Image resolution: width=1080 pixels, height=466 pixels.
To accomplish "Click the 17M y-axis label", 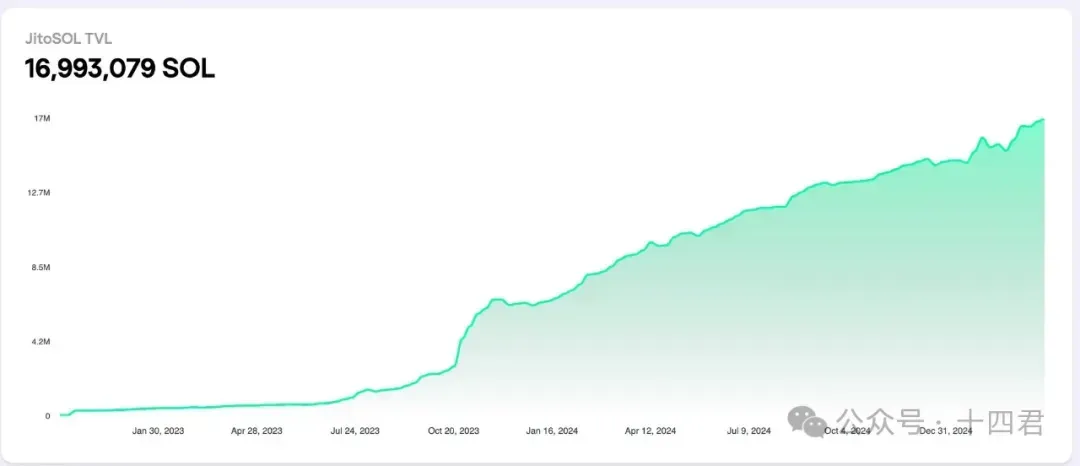I will point(42,119).
